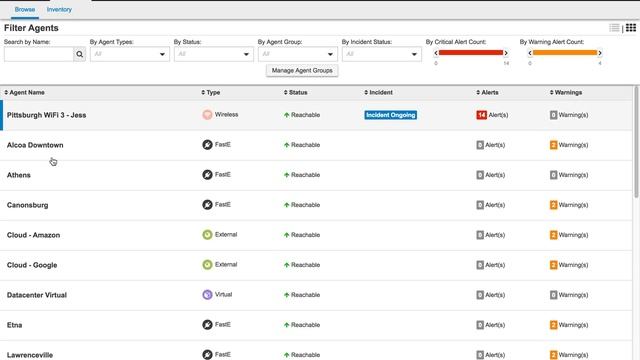This screenshot has height=360, width=640.
Task: Click warnings badge in Canonsburg row
Action: [553, 205]
